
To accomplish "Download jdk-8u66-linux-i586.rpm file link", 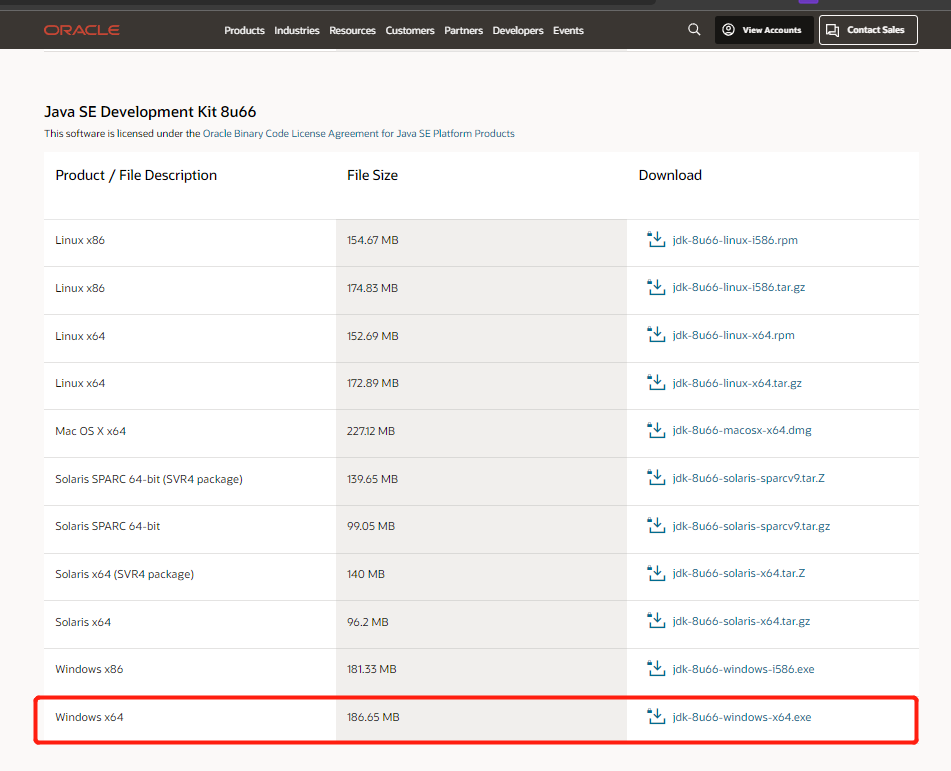I will pos(735,240).
